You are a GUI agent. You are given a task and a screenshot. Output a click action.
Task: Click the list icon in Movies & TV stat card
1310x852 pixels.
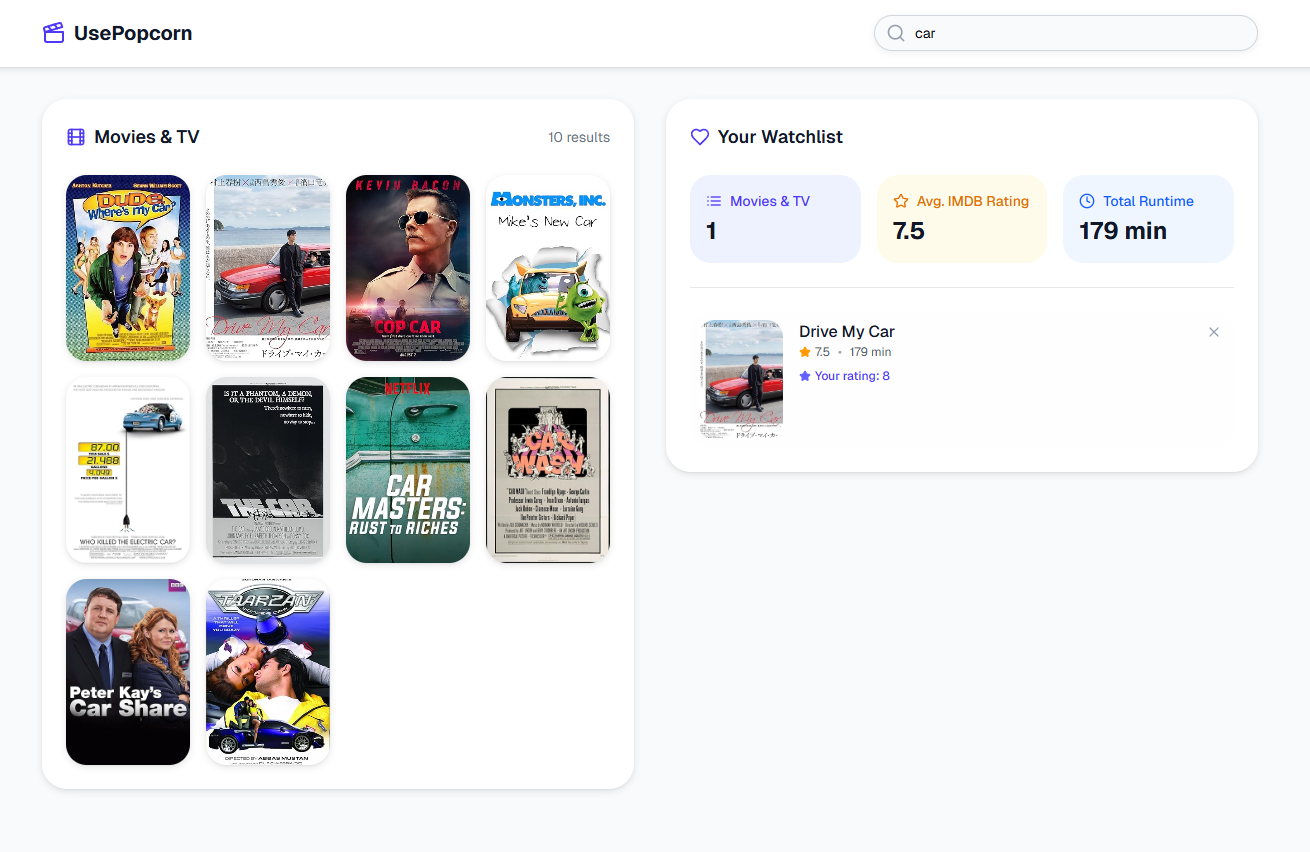[x=714, y=201]
